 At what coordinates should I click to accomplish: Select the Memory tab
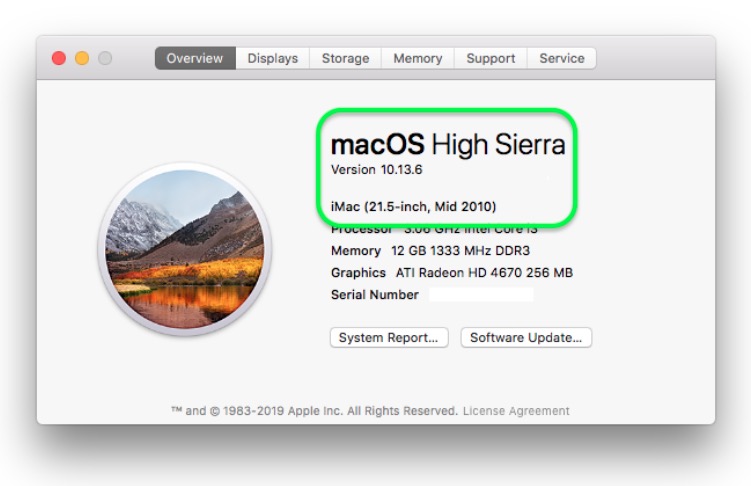pos(418,58)
